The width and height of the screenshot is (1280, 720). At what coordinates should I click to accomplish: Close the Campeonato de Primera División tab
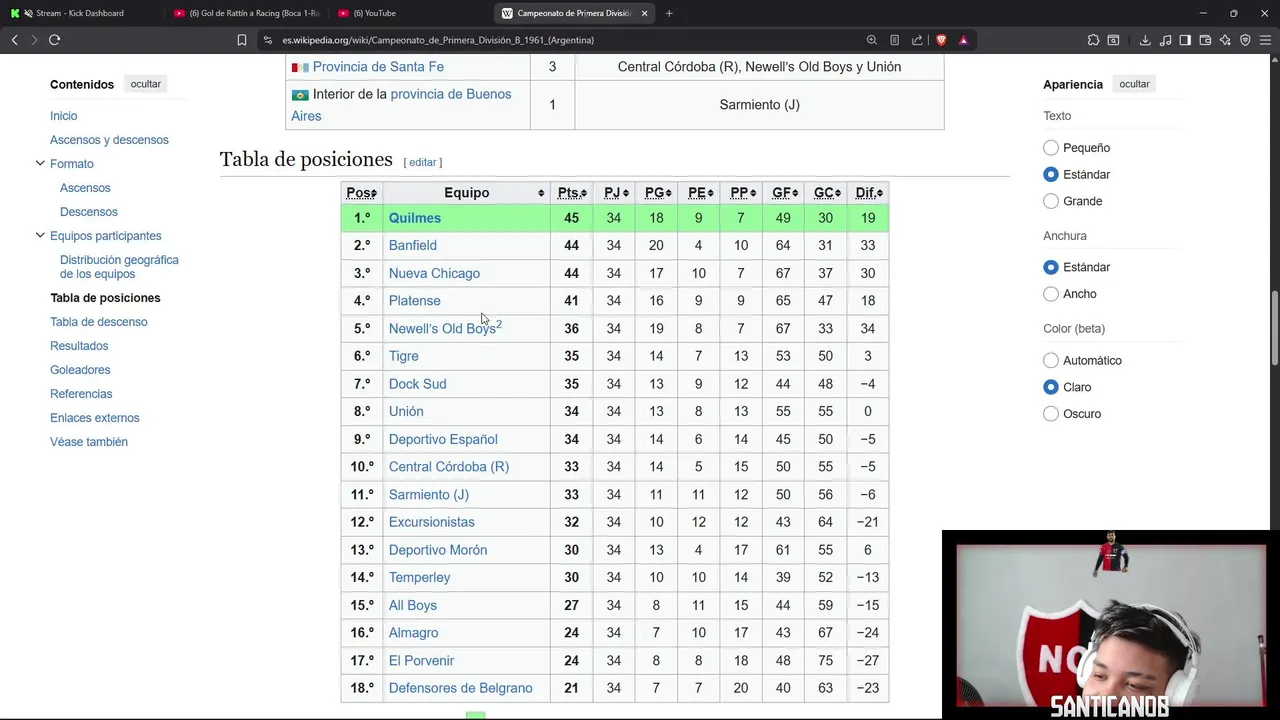pyautogui.click(x=644, y=13)
